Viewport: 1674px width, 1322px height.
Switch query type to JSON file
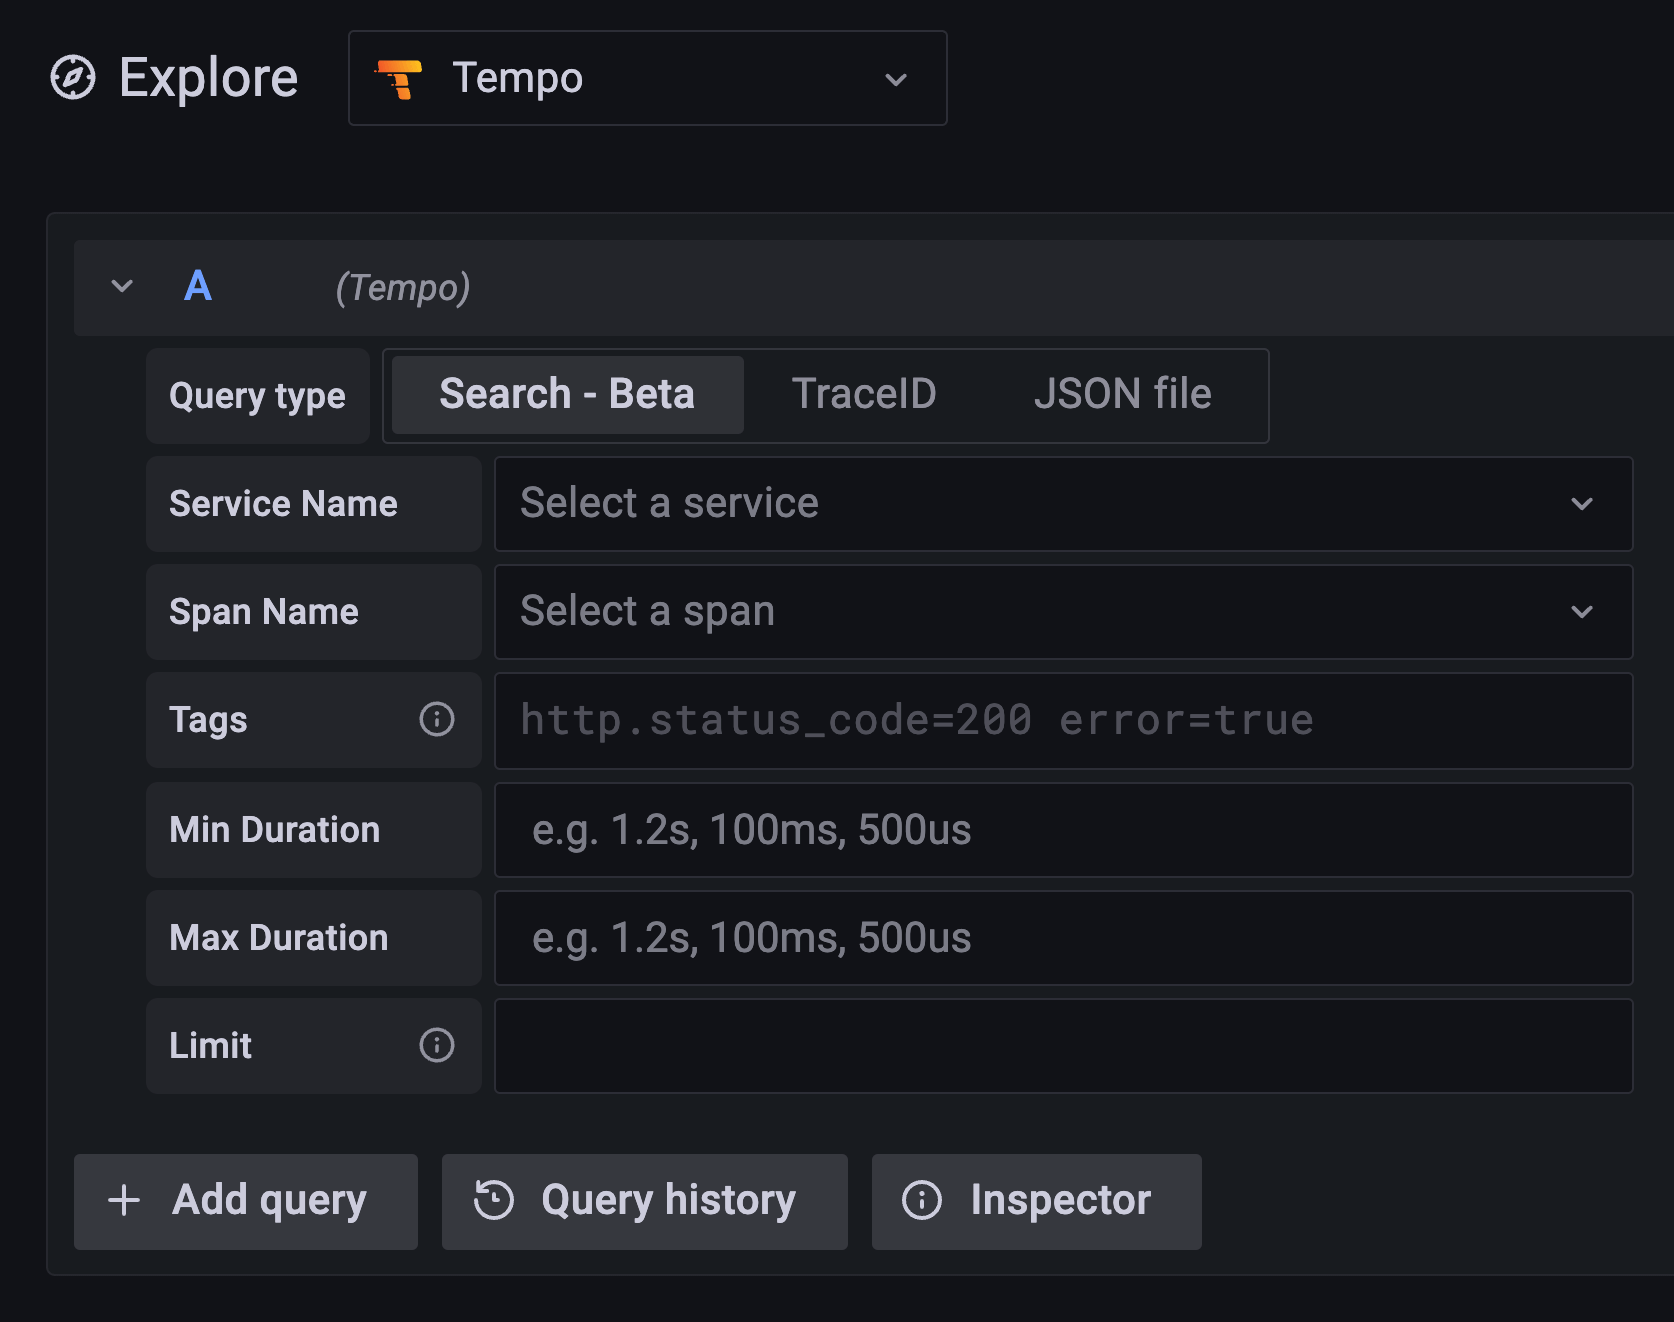tap(1122, 394)
